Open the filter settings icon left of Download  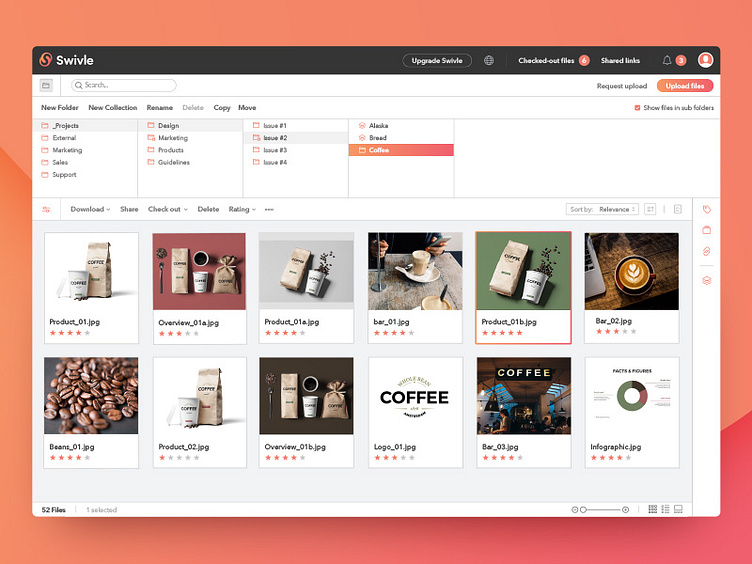tap(46, 210)
